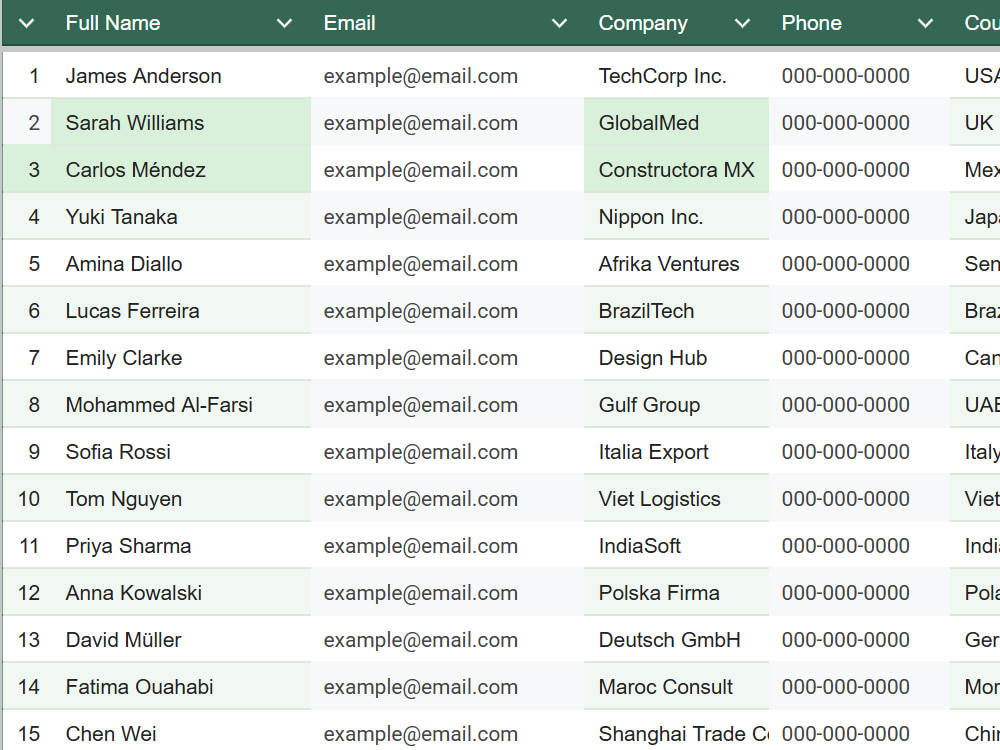The height and width of the screenshot is (750, 1000).
Task: Click the company cell Design Hub
Action: [x=677, y=358]
